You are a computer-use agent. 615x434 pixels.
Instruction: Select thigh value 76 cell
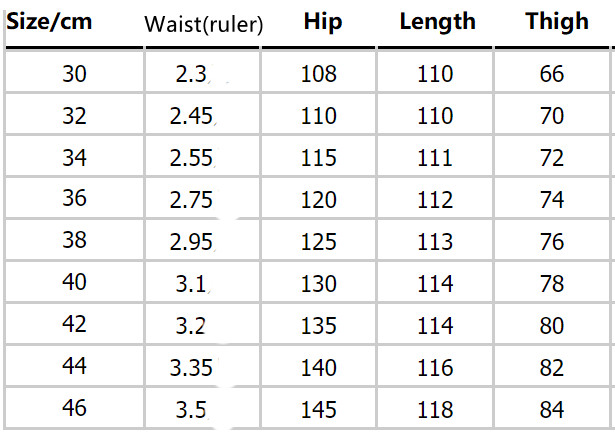point(552,242)
